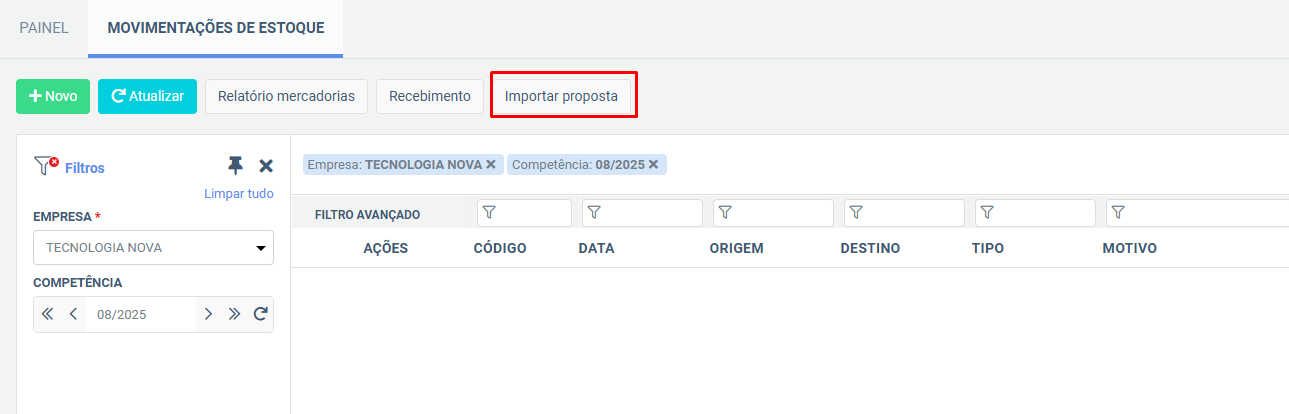
Task: Refresh list with Atualizar button
Action: 147,96
